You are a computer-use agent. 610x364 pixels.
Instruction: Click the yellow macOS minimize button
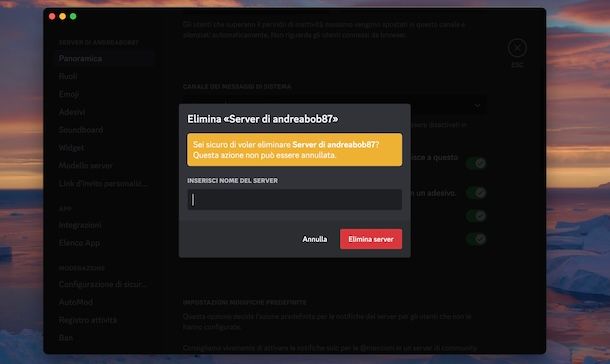(63, 16)
